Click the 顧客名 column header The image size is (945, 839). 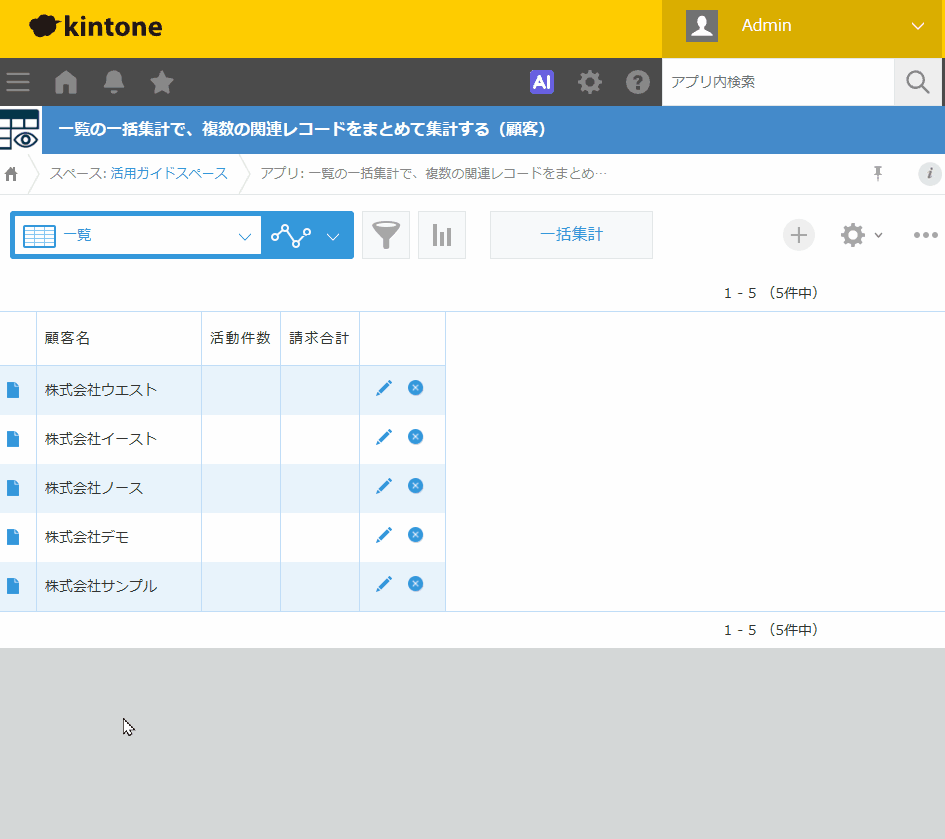(119, 338)
